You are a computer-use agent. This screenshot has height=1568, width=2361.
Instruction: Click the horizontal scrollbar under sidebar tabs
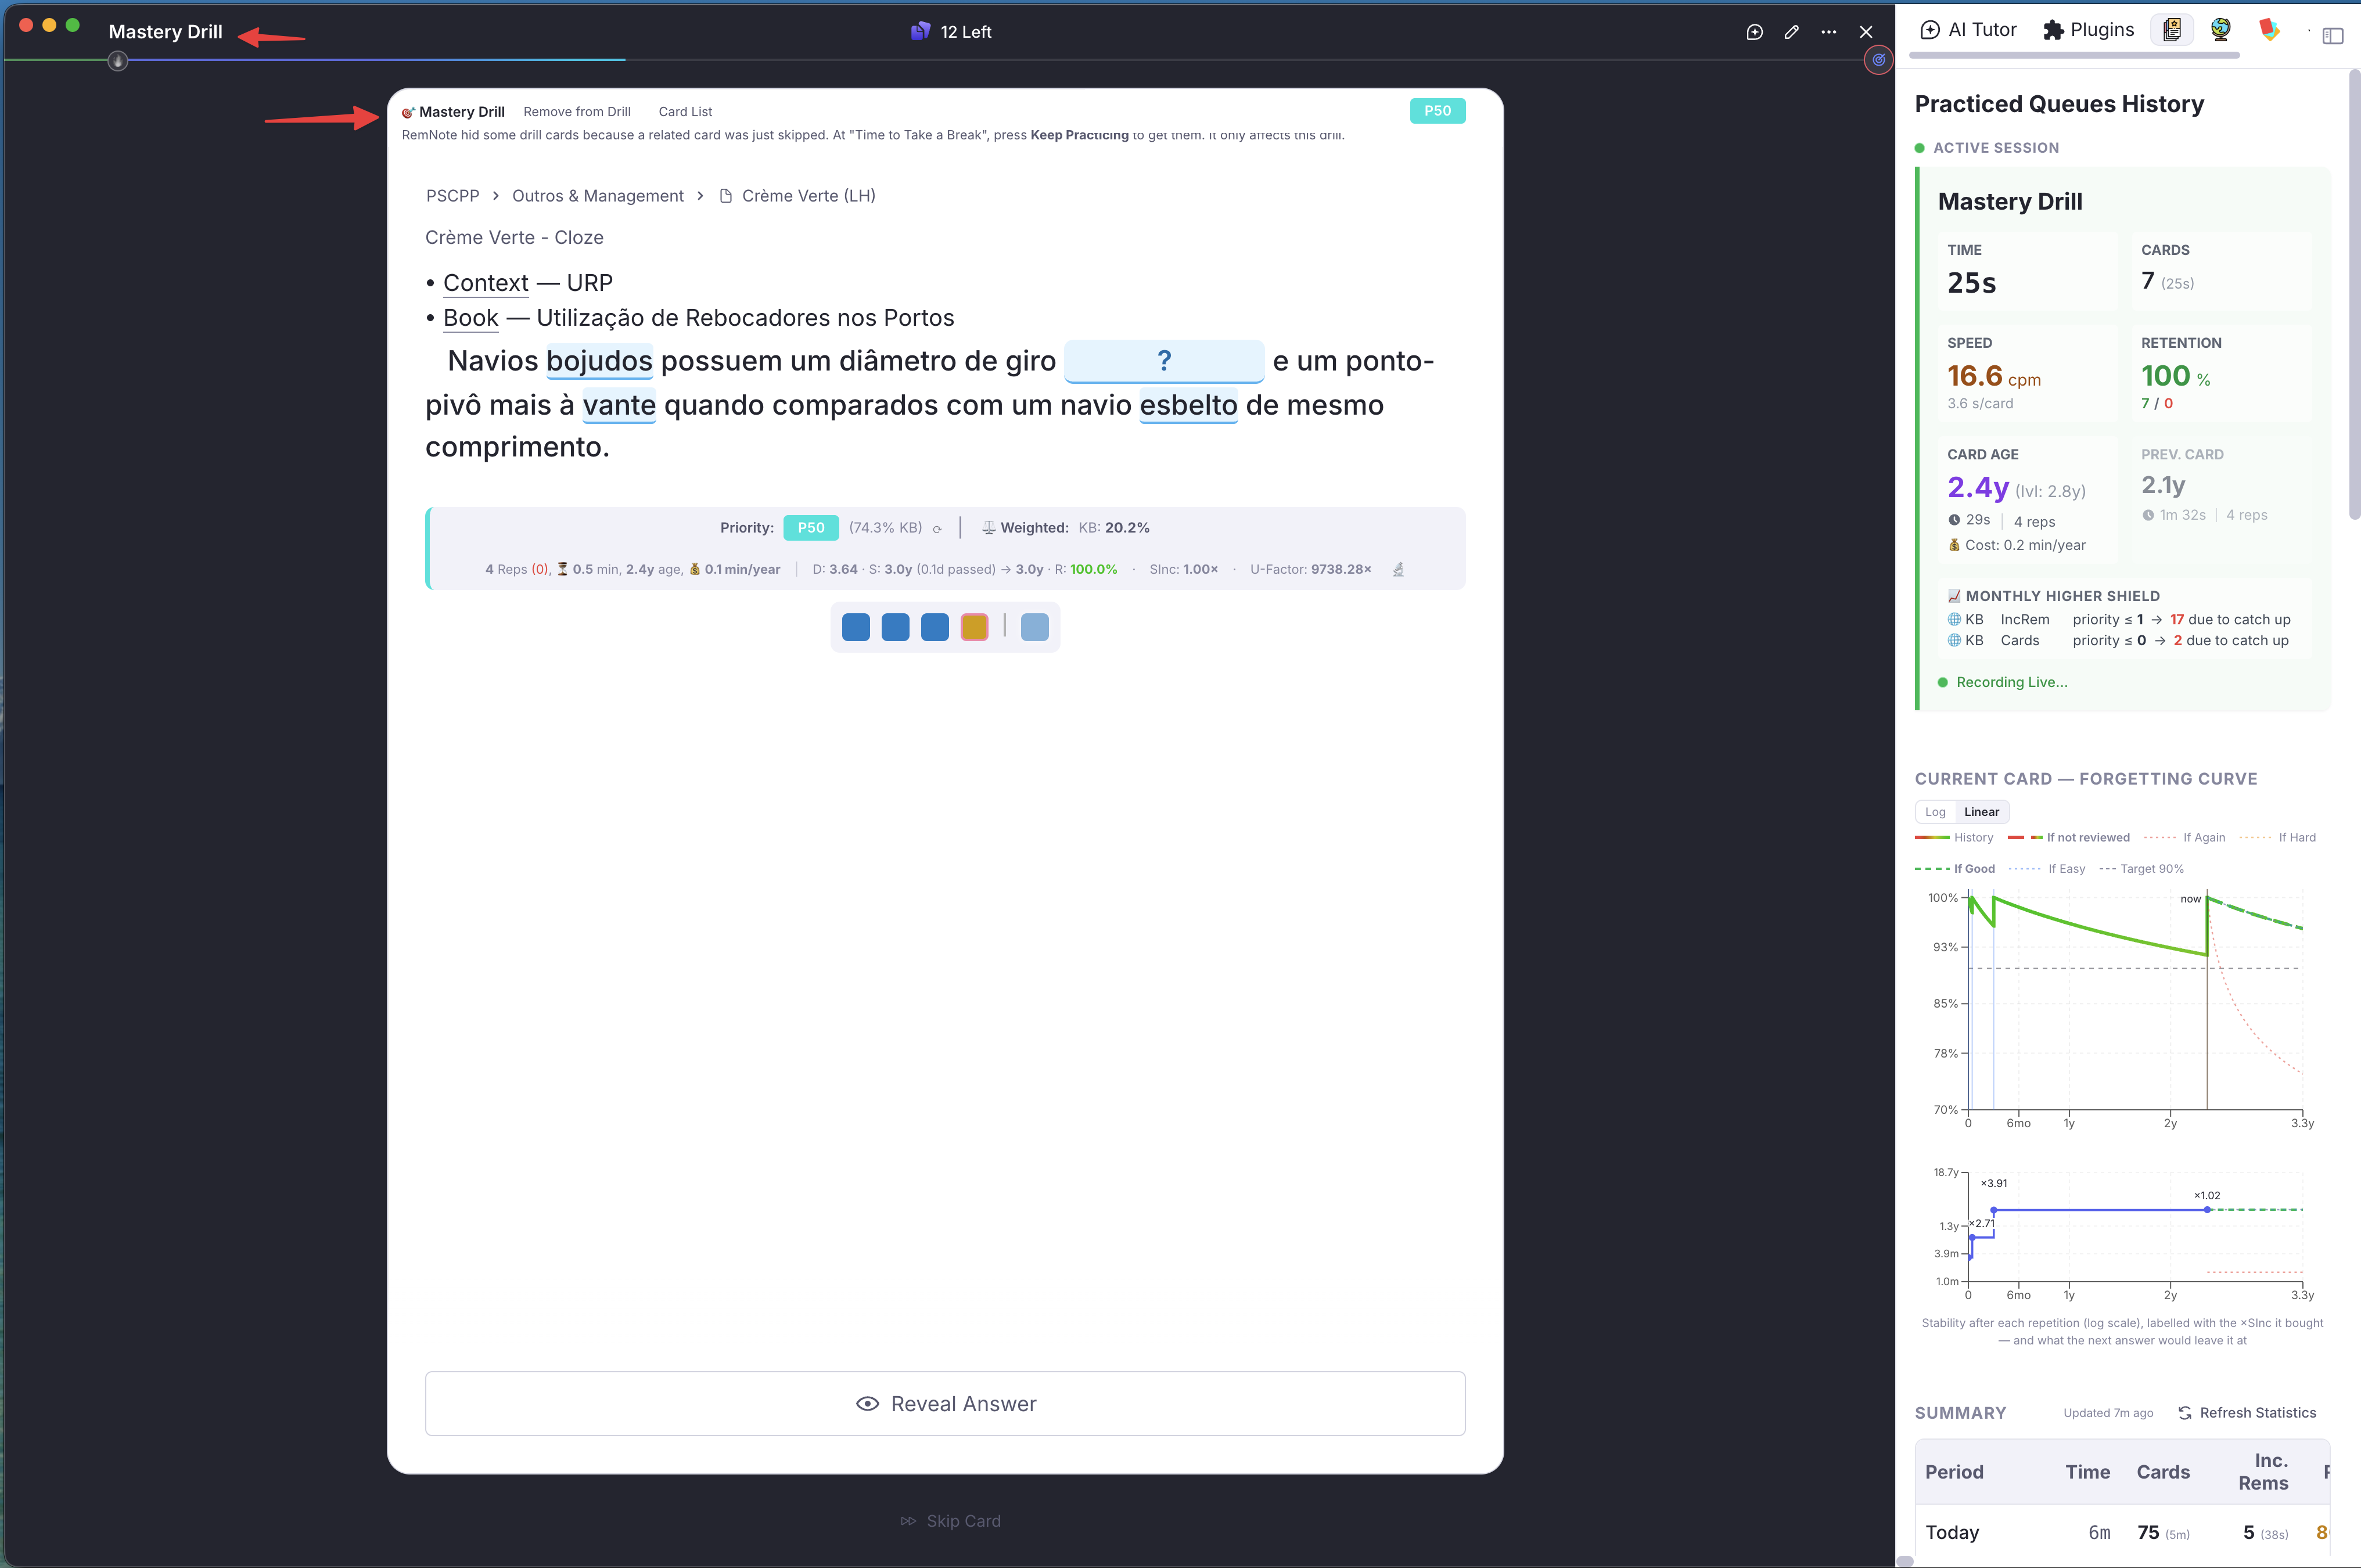pos(2074,56)
